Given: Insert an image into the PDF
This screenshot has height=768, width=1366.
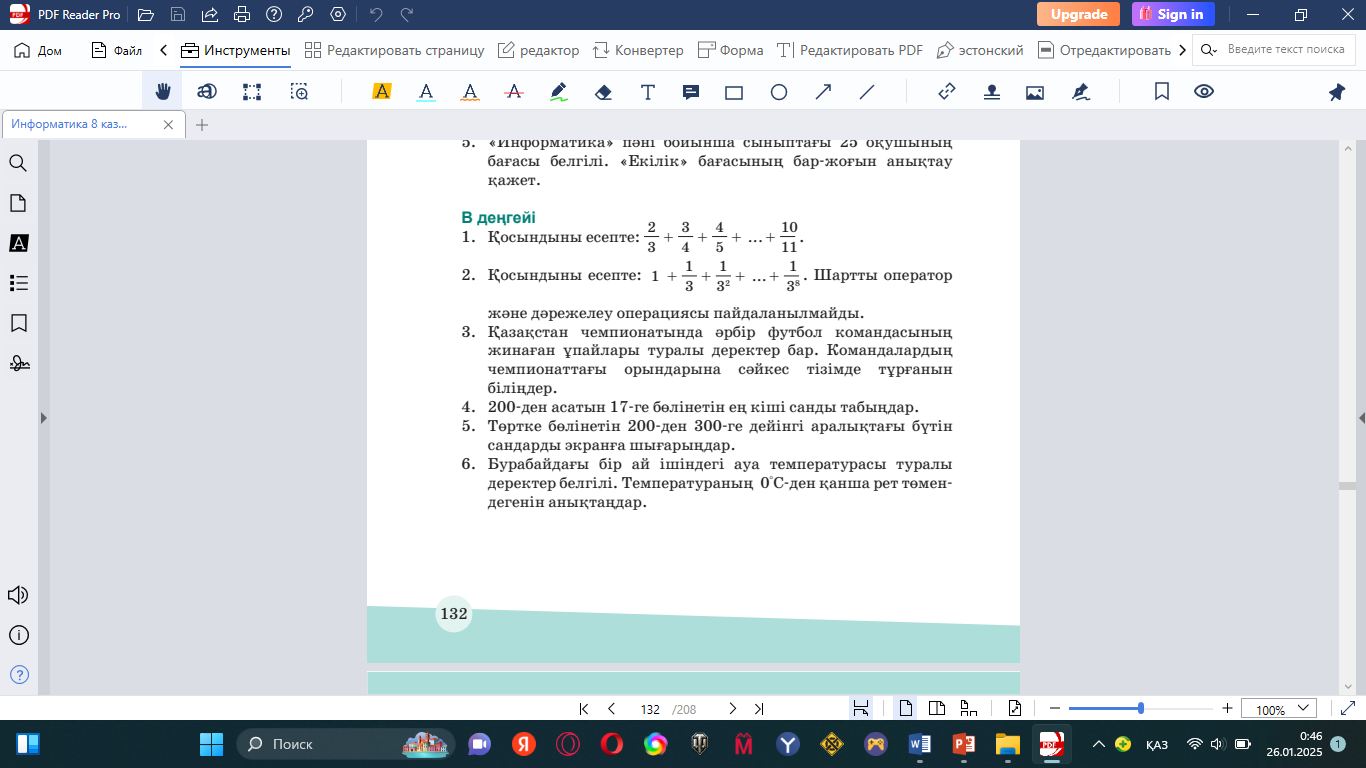Looking at the screenshot, I should pyautogui.click(x=1035, y=92).
